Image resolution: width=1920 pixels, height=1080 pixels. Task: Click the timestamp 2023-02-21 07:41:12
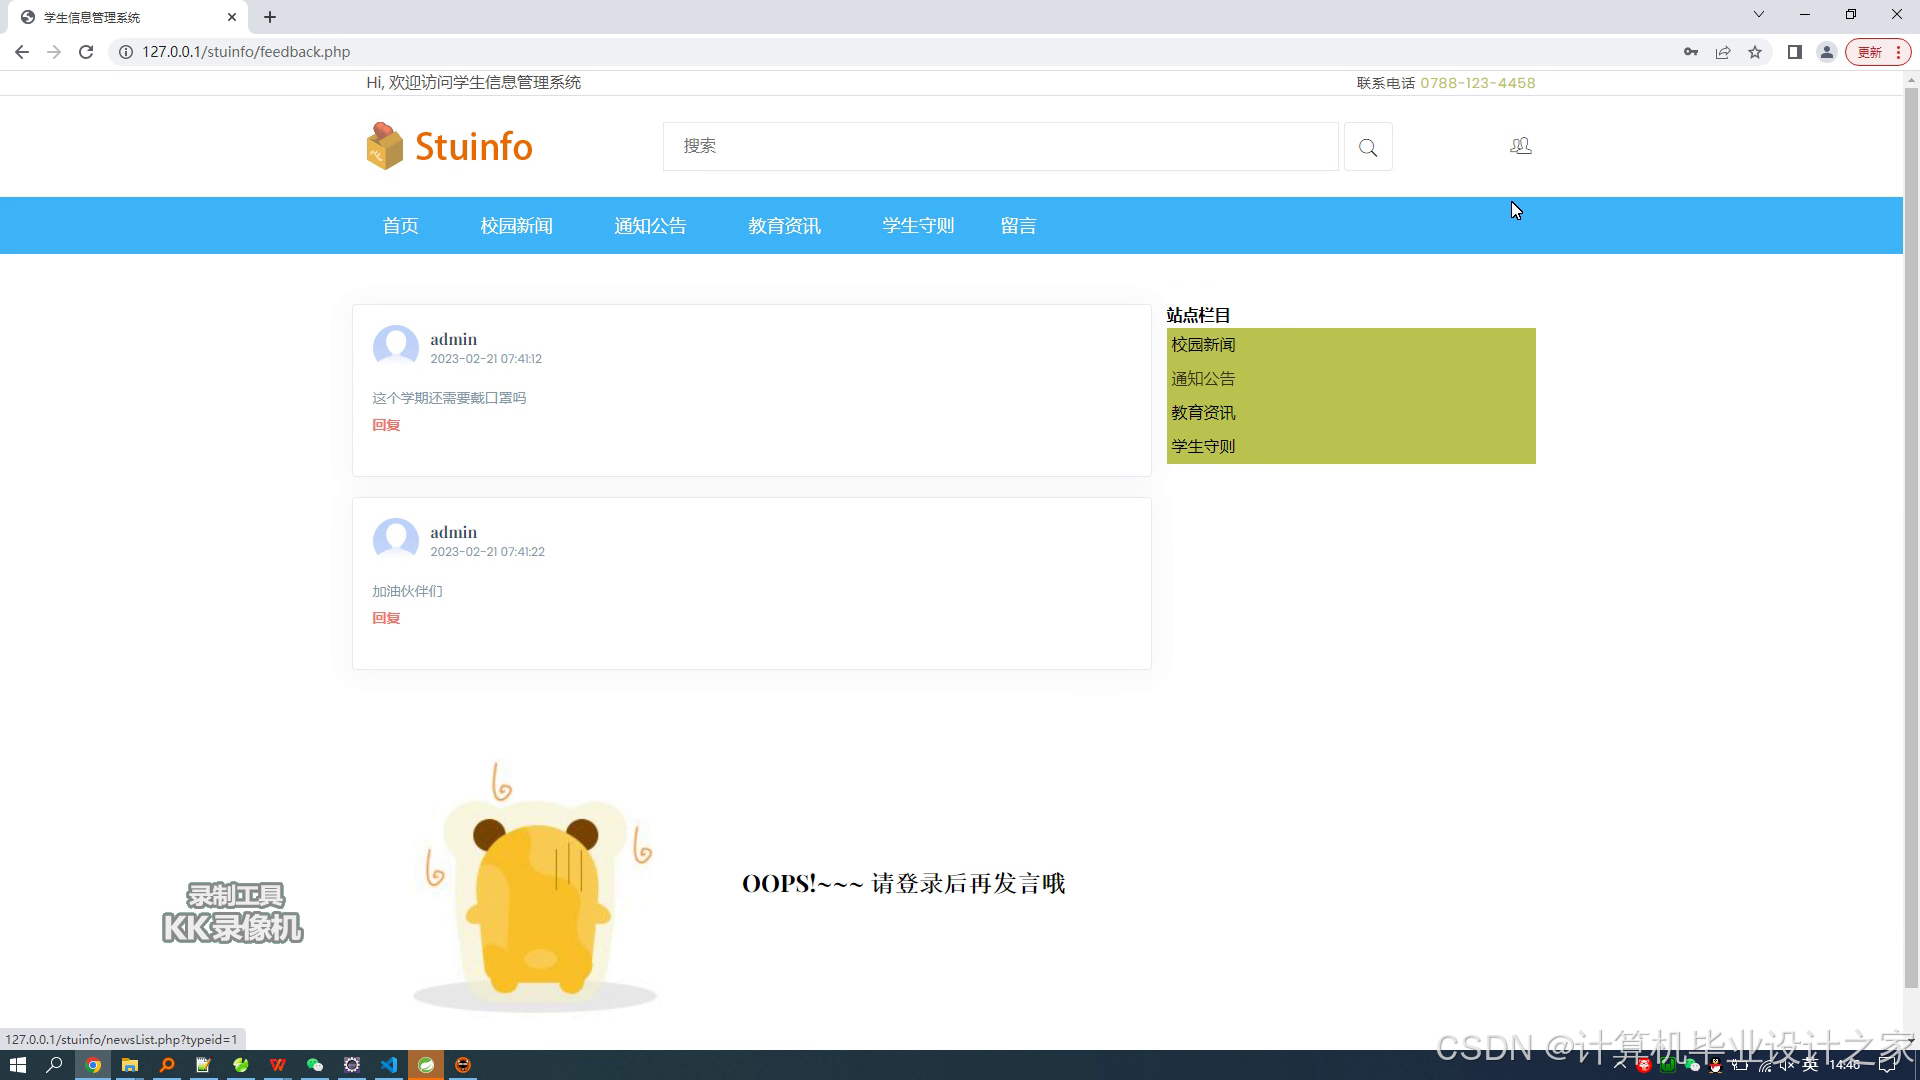486,359
